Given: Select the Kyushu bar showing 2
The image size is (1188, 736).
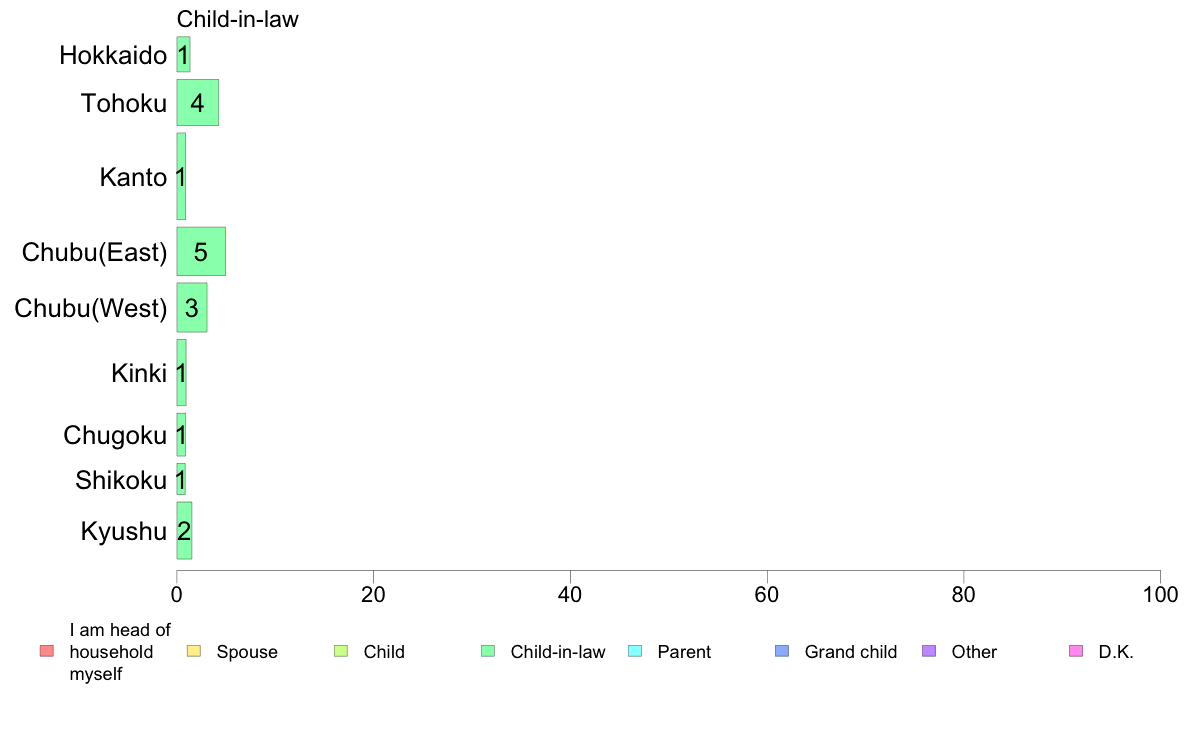Looking at the screenshot, I should pyautogui.click(x=184, y=531).
